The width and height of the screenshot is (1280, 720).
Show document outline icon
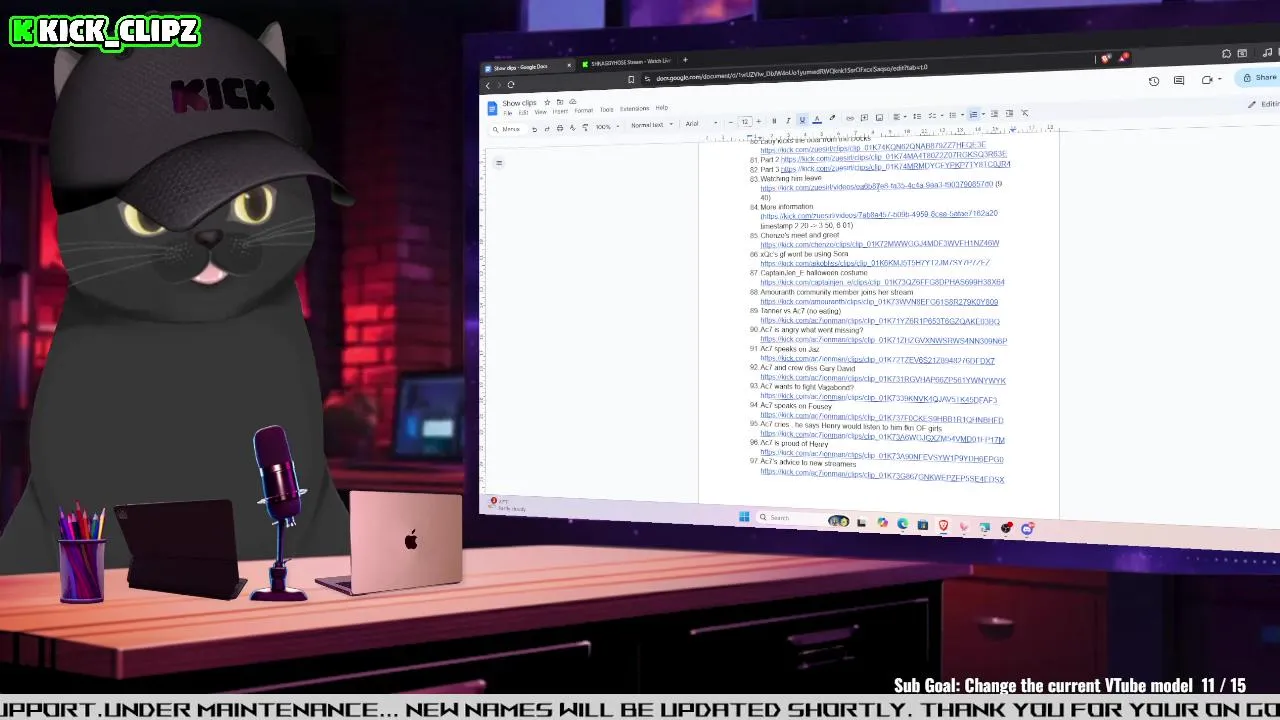(499, 163)
